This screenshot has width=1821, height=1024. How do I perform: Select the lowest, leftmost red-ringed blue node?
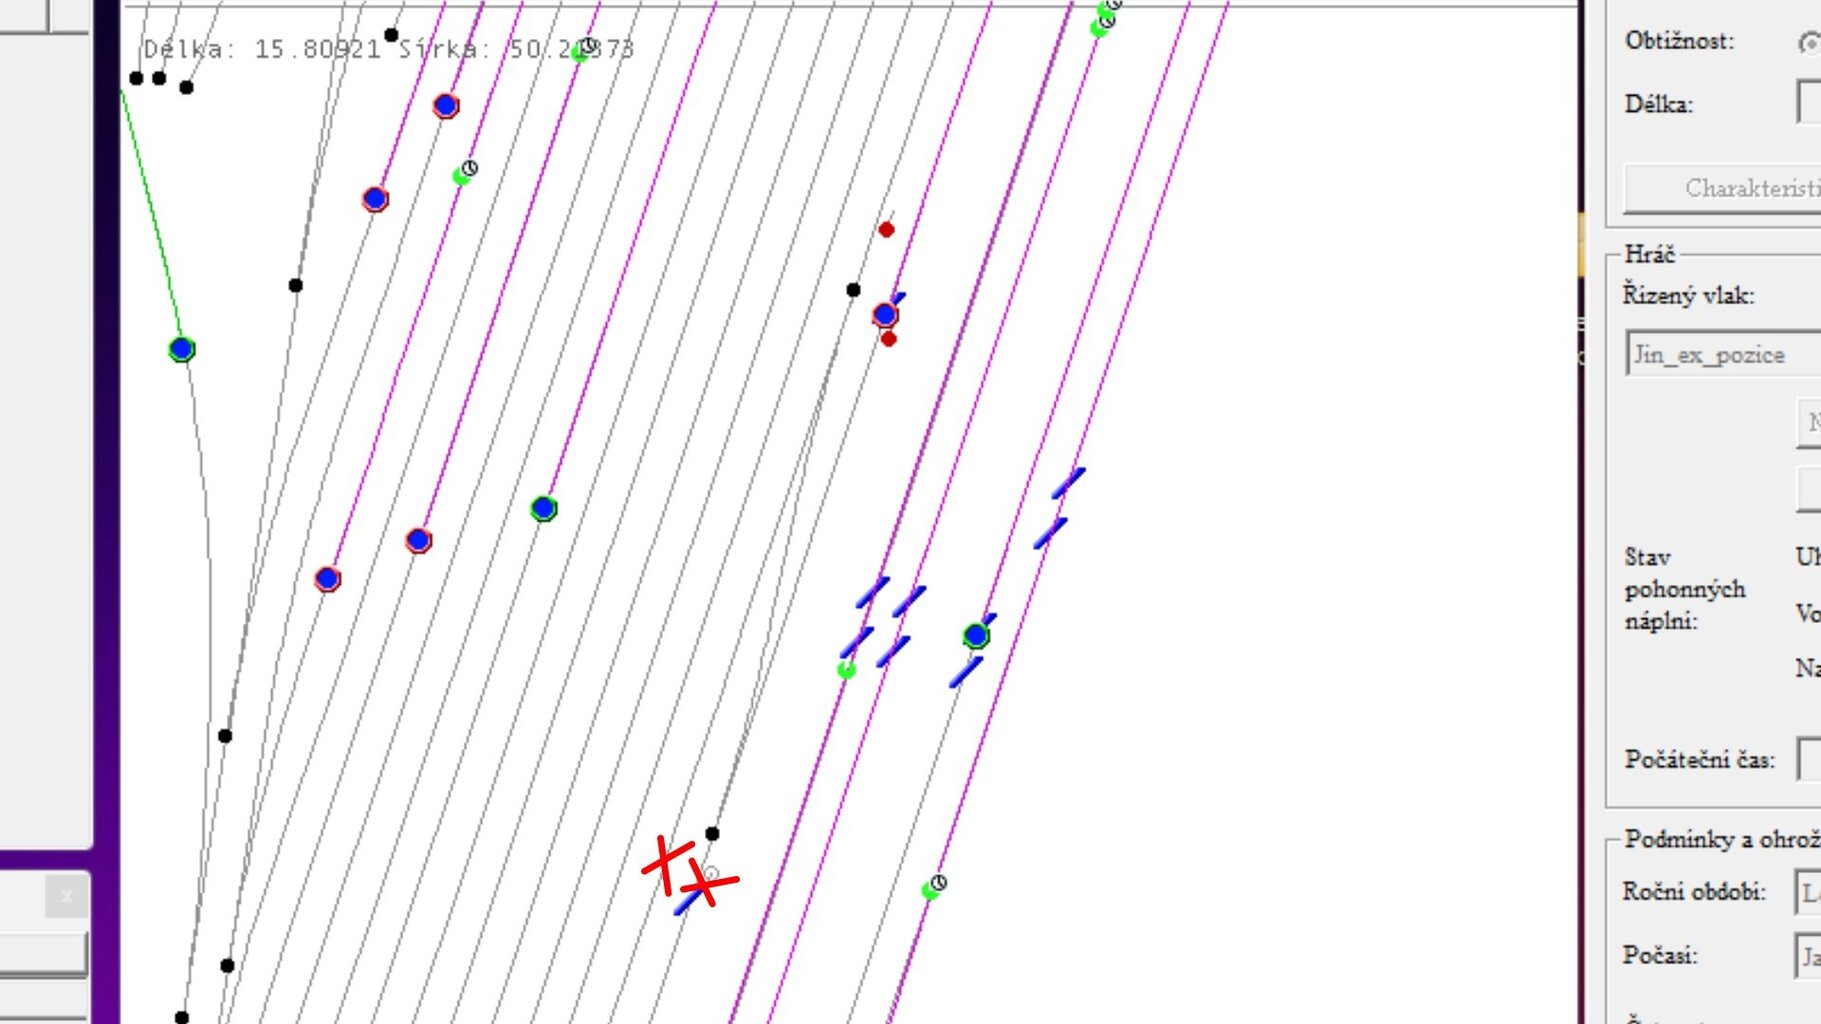coord(327,579)
